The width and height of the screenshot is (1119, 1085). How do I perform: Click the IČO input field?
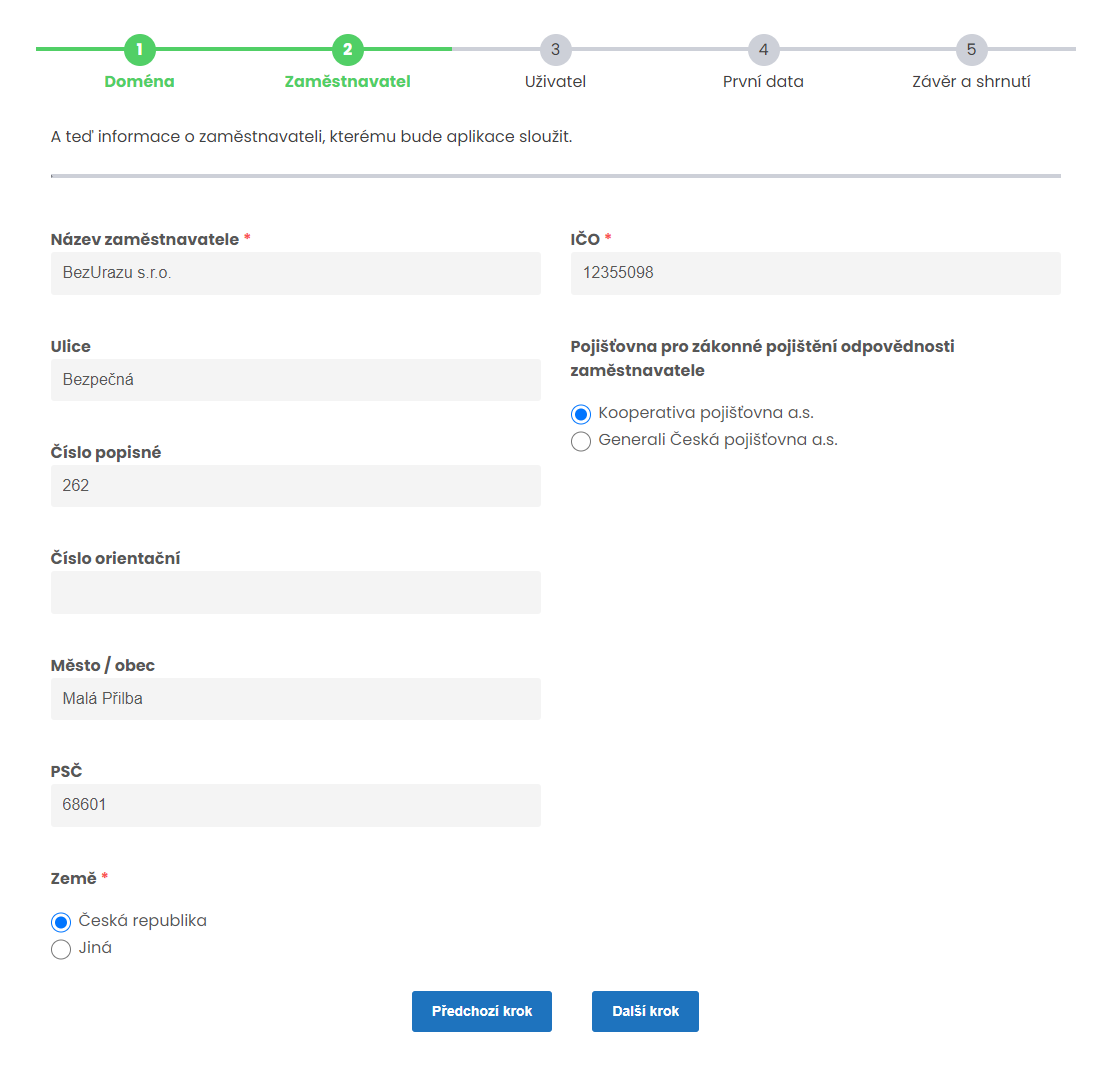point(815,273)
